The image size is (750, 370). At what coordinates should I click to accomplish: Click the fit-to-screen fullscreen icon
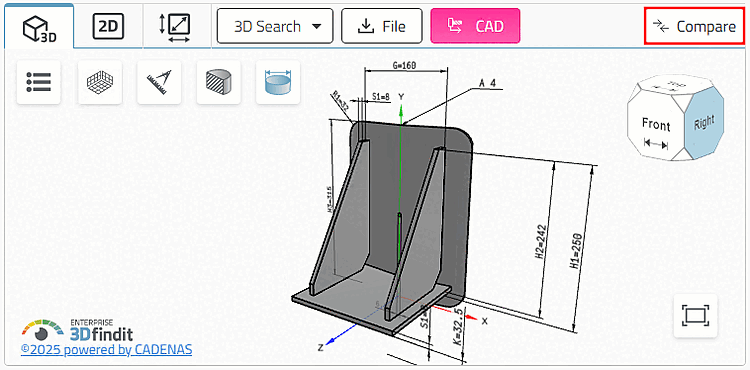[x=695, y=316]
